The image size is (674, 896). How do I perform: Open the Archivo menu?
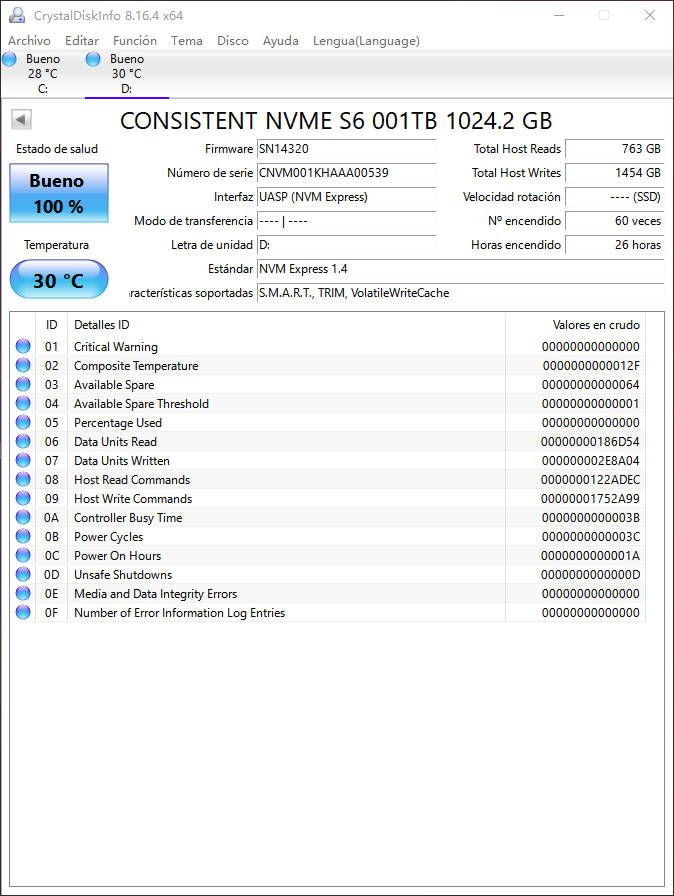point(29,41)
